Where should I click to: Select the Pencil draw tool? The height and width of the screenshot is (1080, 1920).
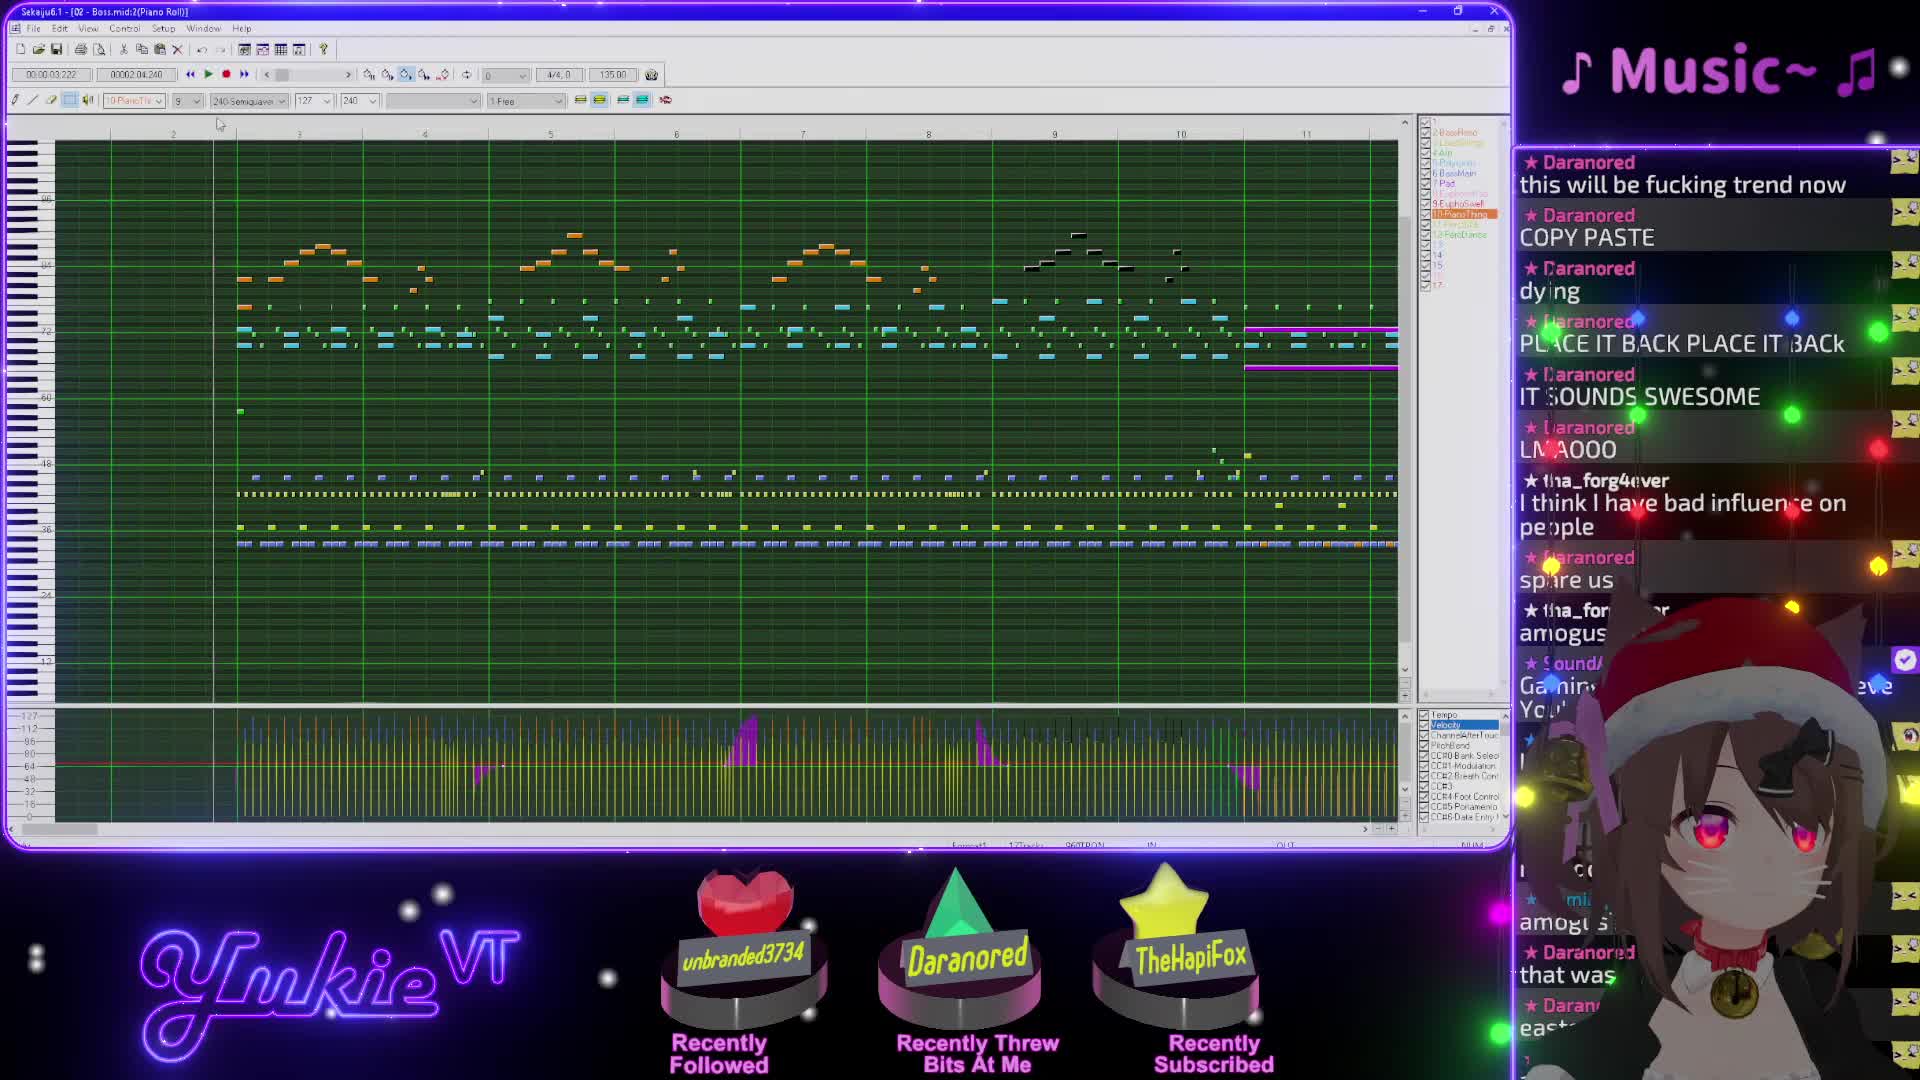tap(15, 100)
